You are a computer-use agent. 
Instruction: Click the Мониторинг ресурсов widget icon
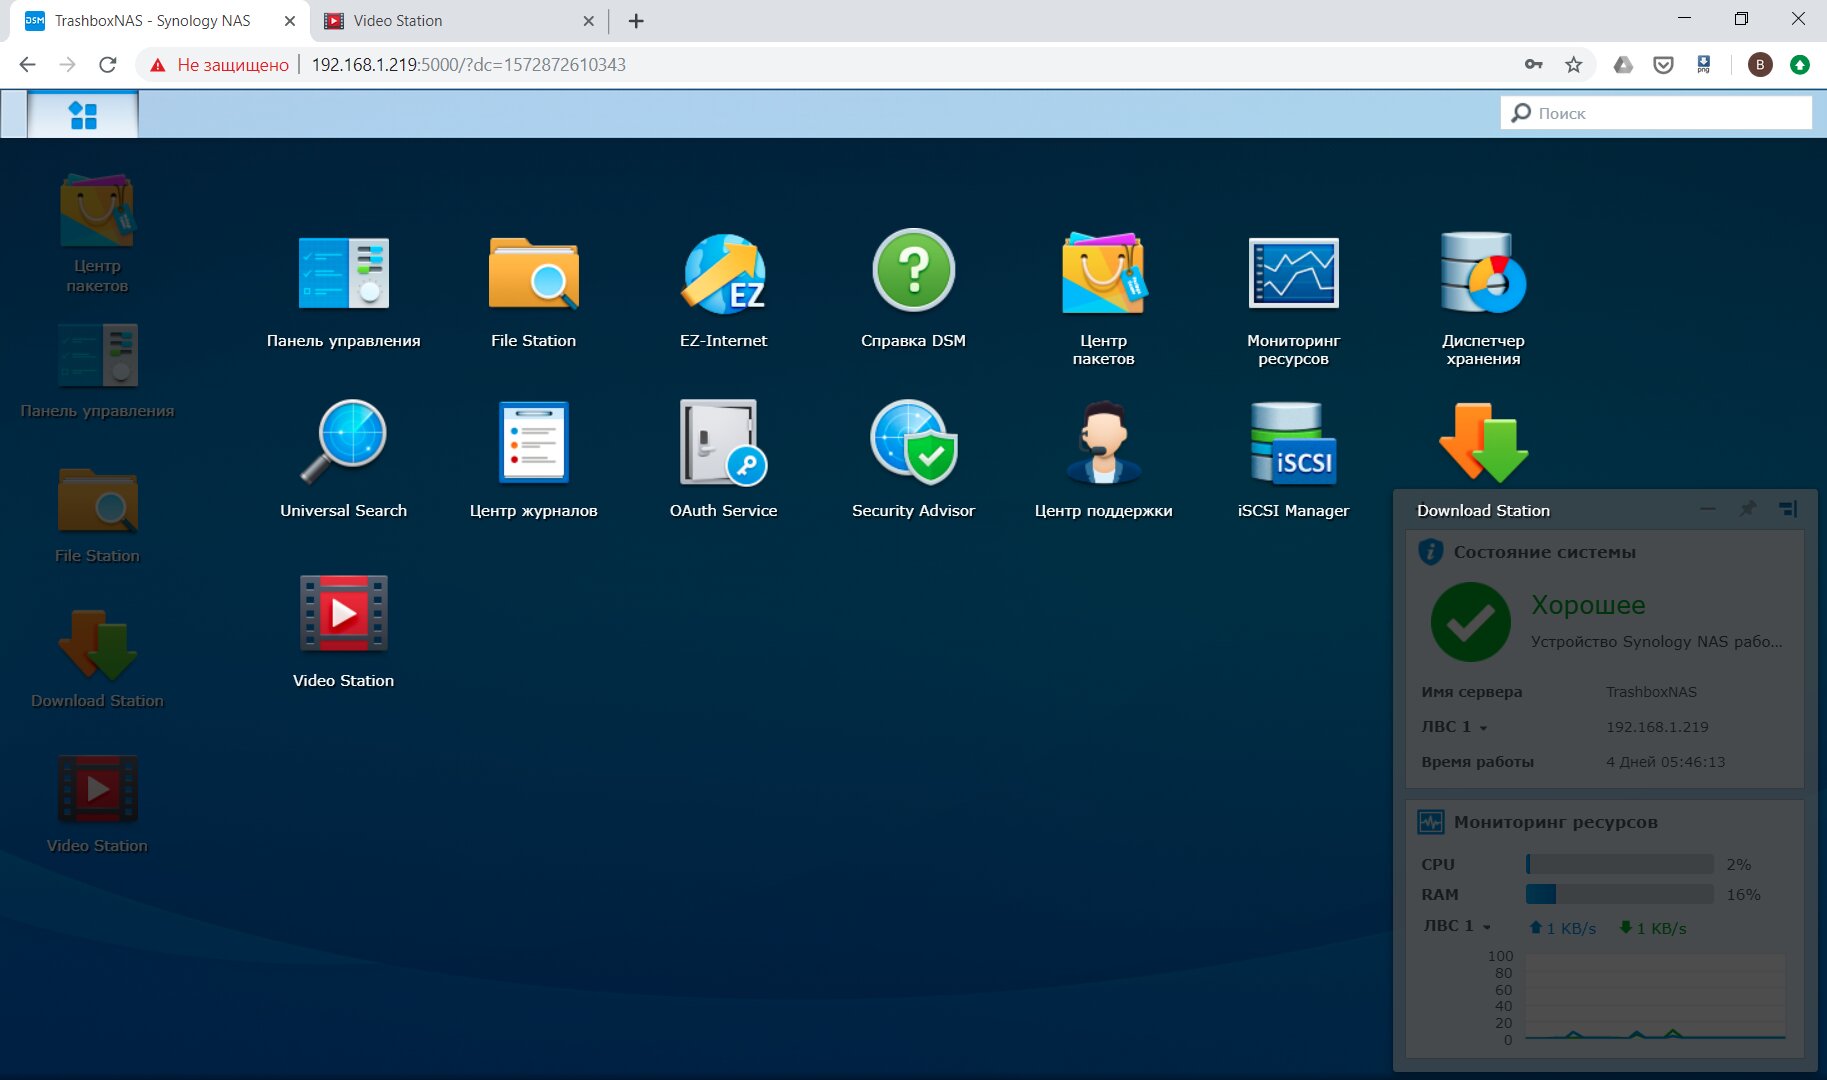point(1431,822)
